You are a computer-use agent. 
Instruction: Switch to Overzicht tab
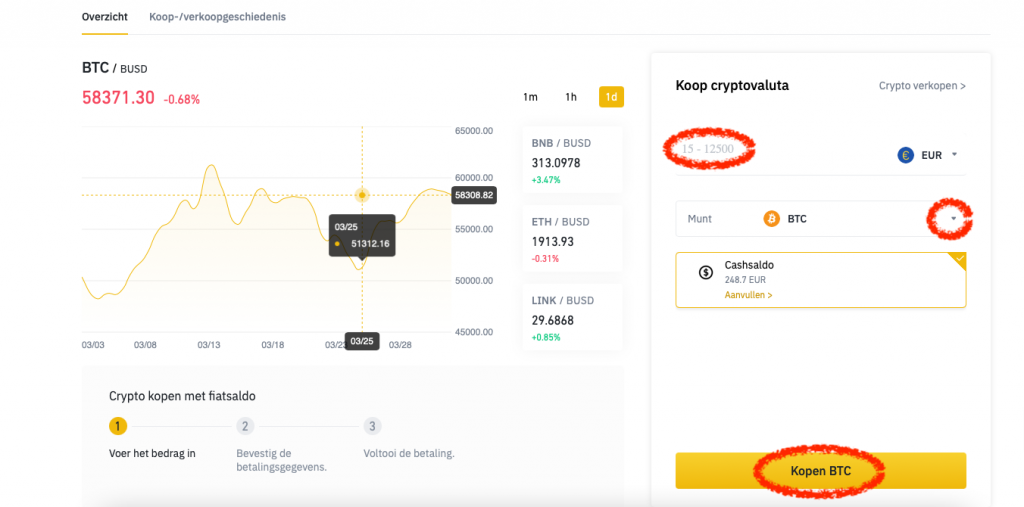point(105,17)
